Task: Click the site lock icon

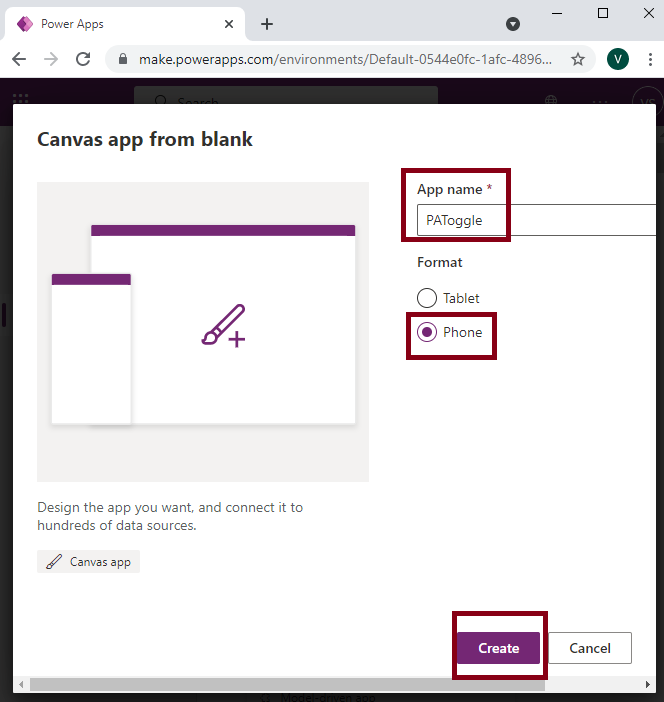Action: coord(123,60)
